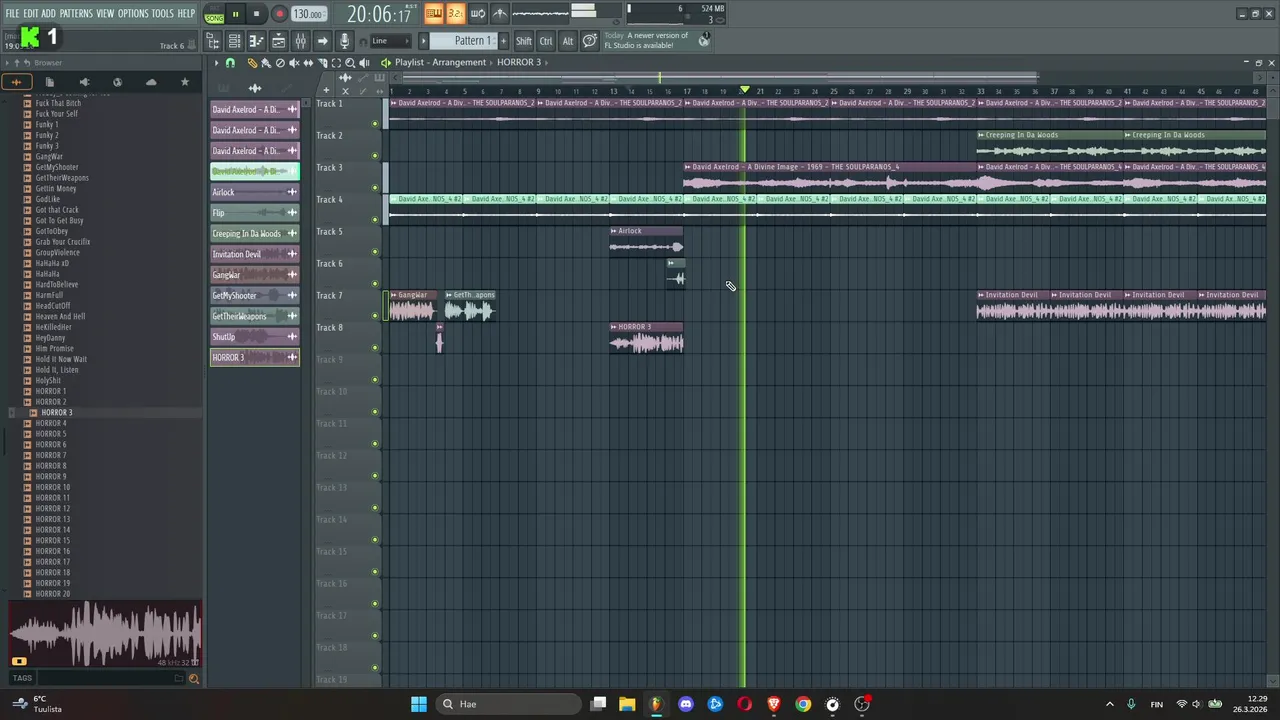This screenshot has width=1280, height=720.
Task: Click the red record button
Action: (x=279, y=14)
